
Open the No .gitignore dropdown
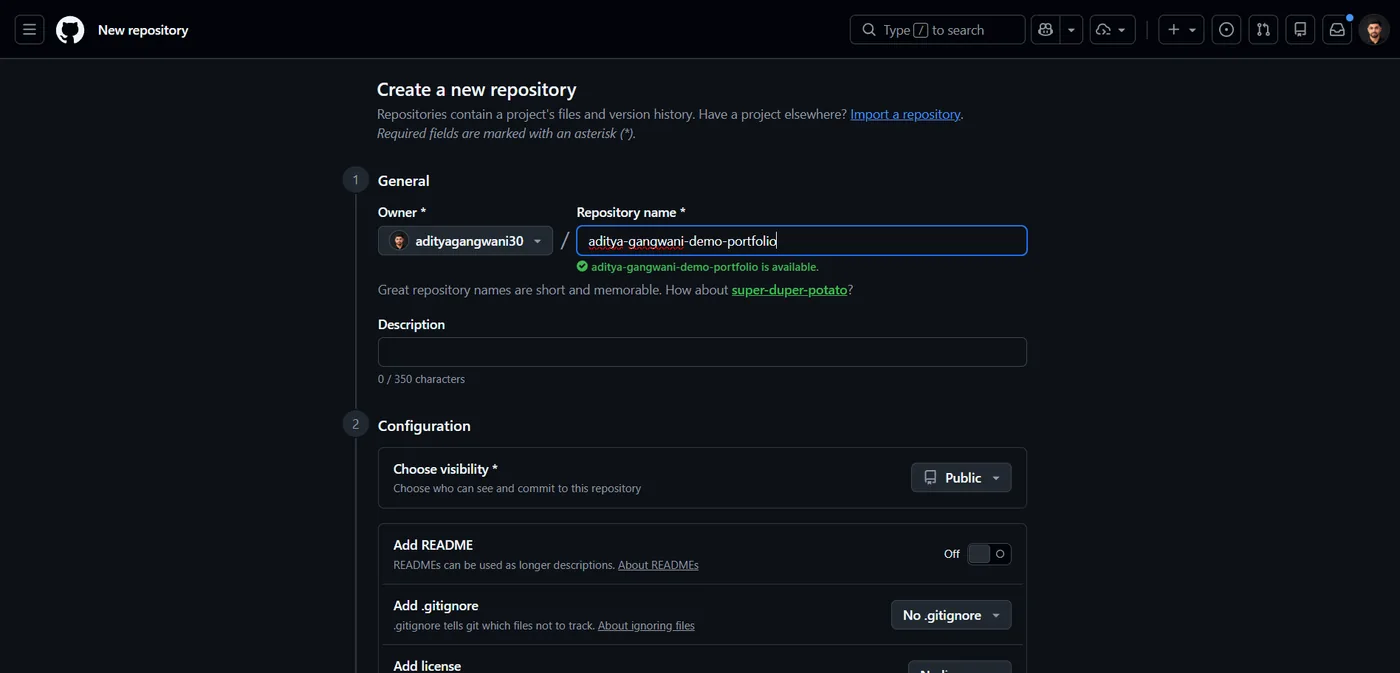point(951,615)
